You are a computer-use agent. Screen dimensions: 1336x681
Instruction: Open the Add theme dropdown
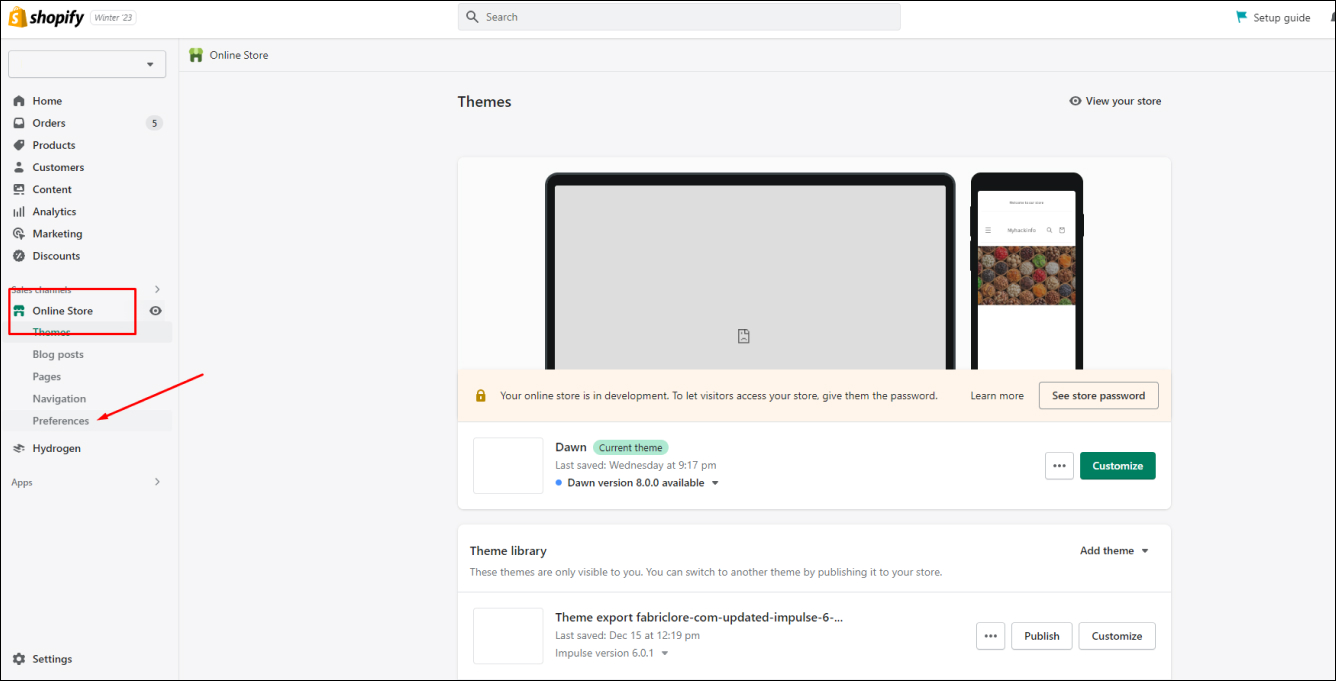coord(1114,551)
